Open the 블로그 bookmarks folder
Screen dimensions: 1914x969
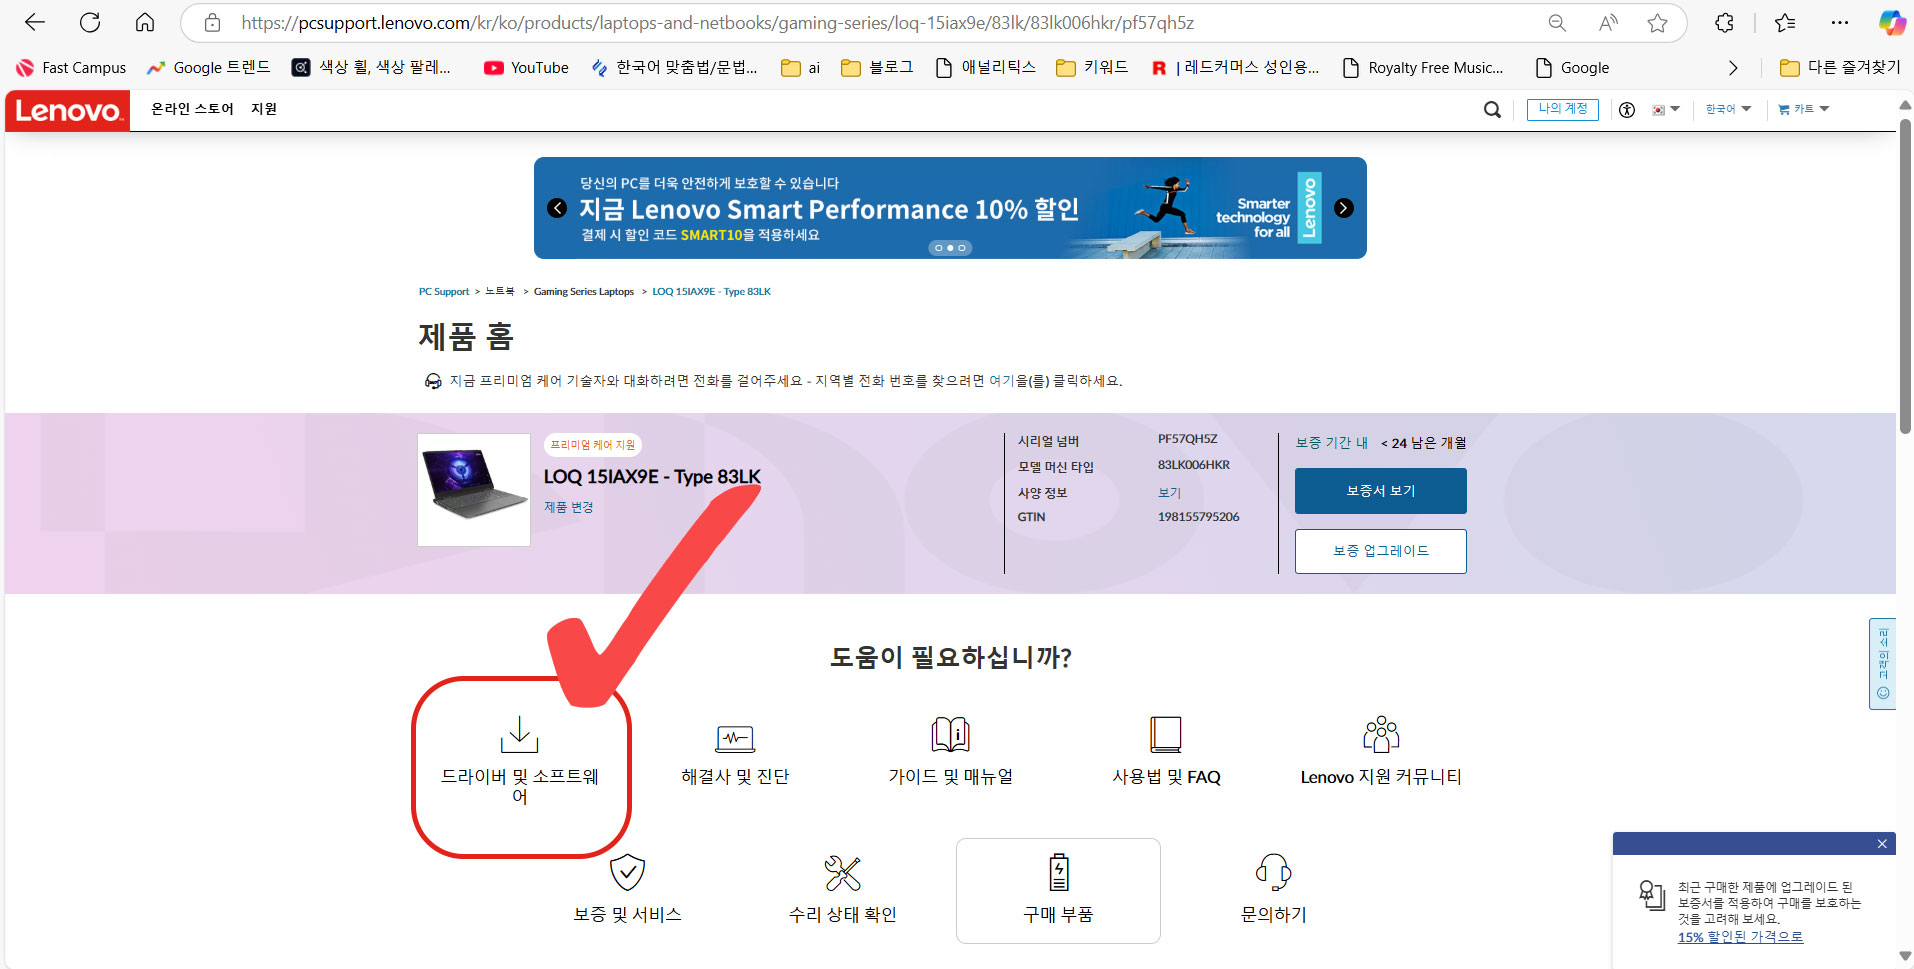point(877,68)
